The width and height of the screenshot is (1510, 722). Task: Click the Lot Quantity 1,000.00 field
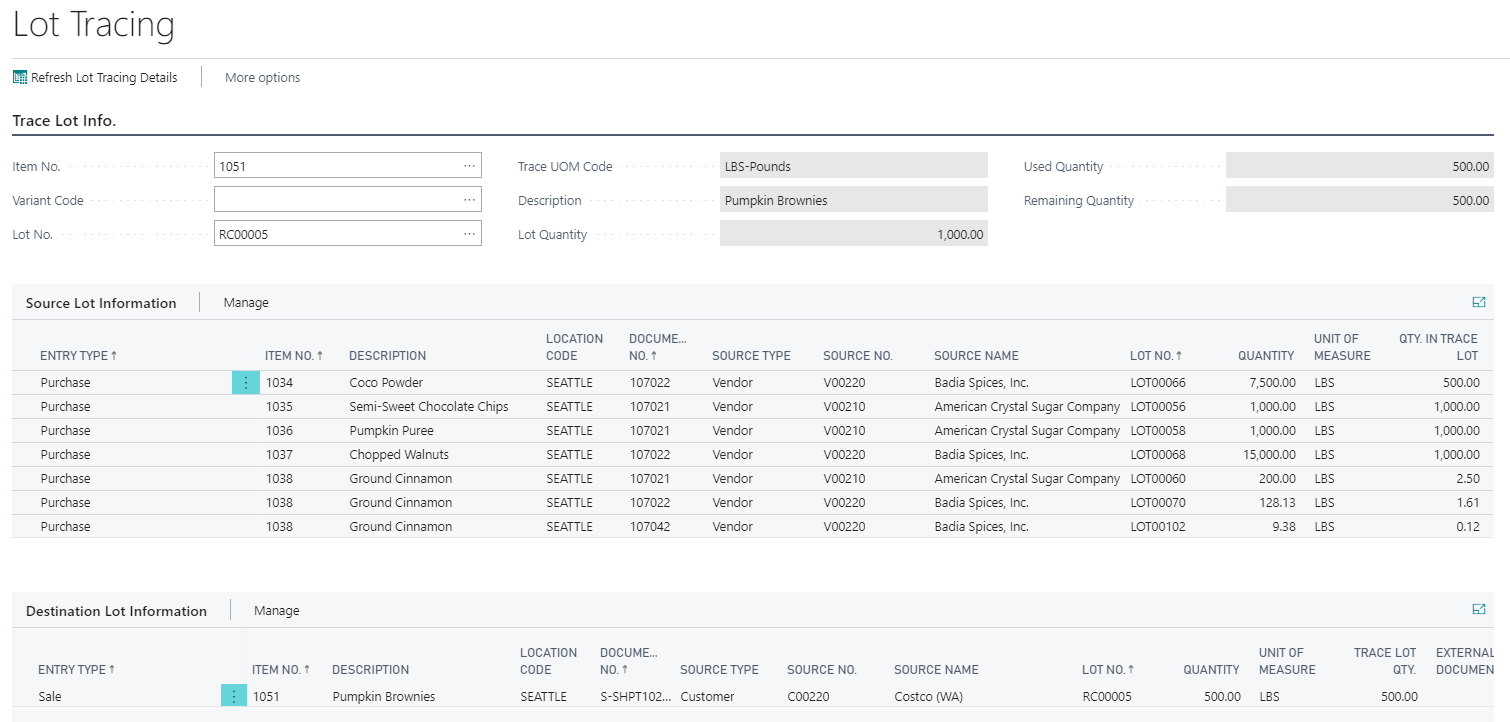pos(854,234)
